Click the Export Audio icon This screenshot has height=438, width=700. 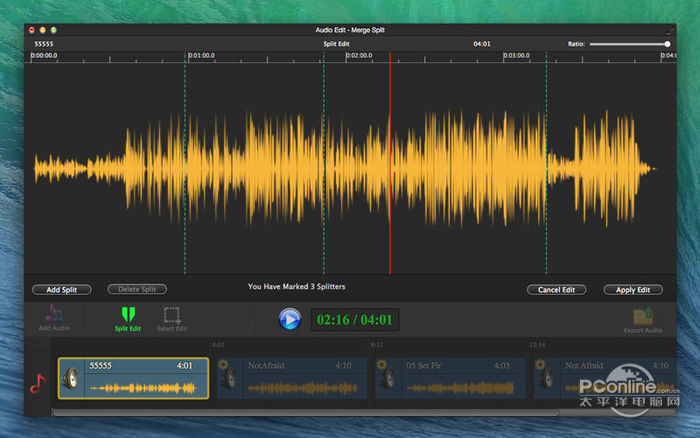pos(643,315)
